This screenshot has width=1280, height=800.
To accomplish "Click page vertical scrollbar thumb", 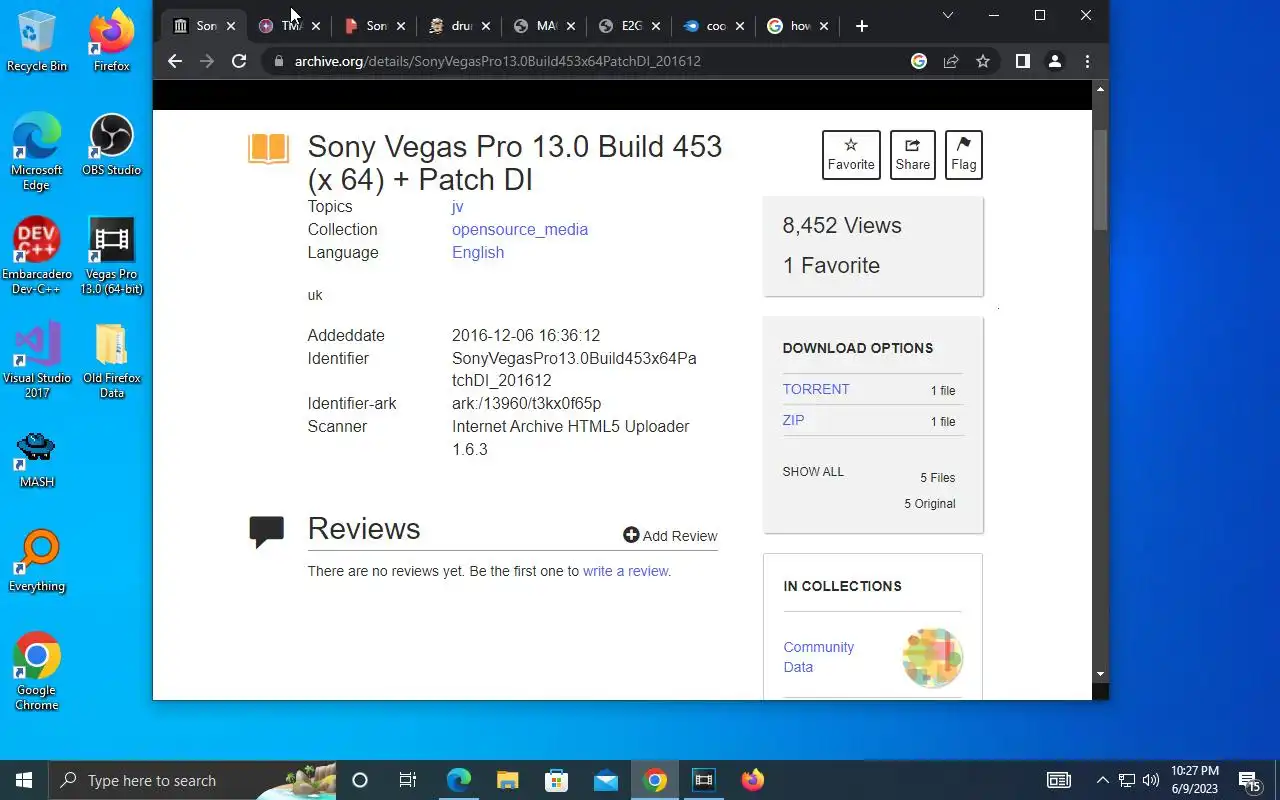I will tap(1100, 180).
